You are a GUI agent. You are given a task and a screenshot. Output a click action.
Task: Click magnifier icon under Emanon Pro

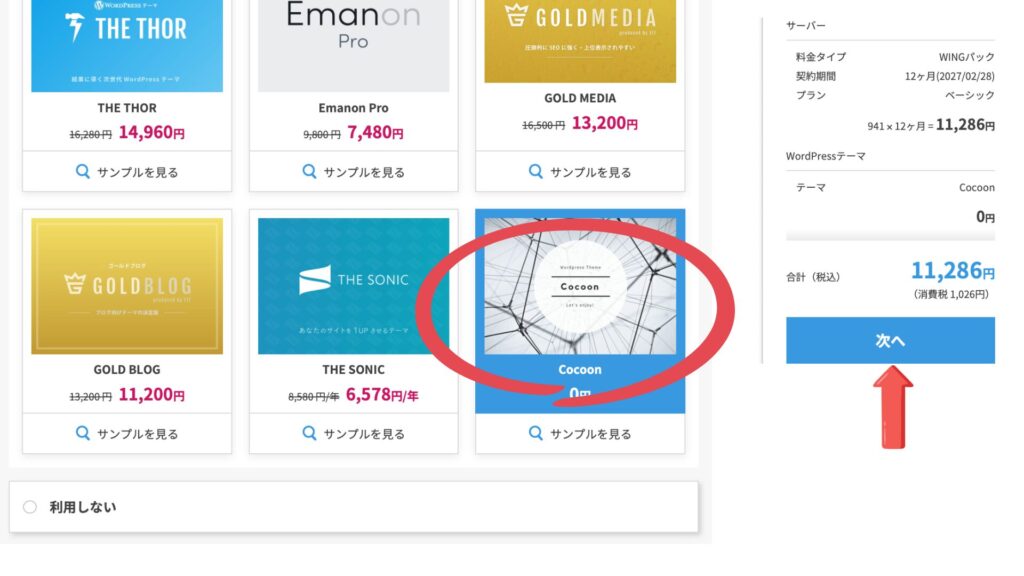click(x=310, y=172)
